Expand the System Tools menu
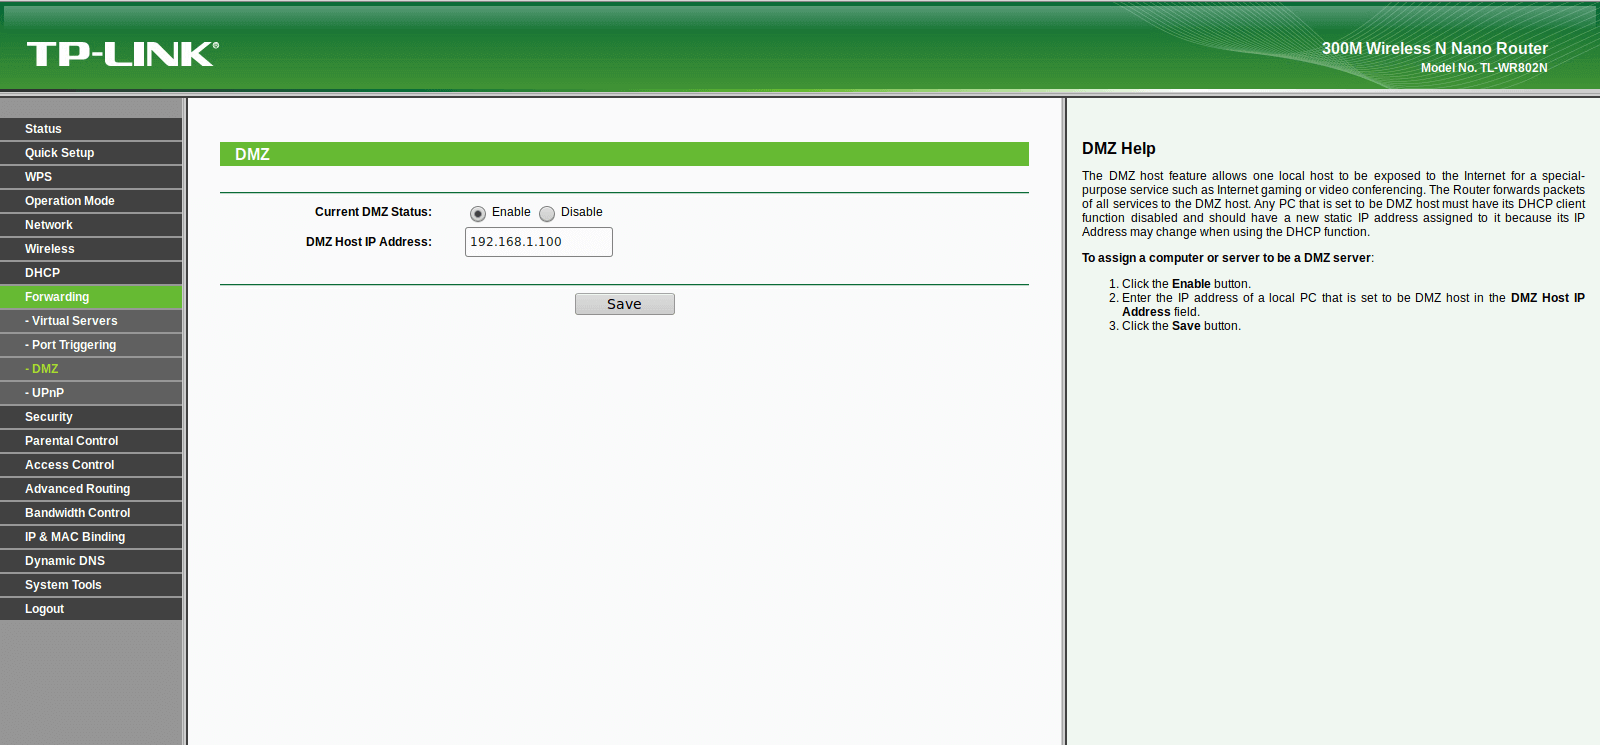 coord(91,585)
